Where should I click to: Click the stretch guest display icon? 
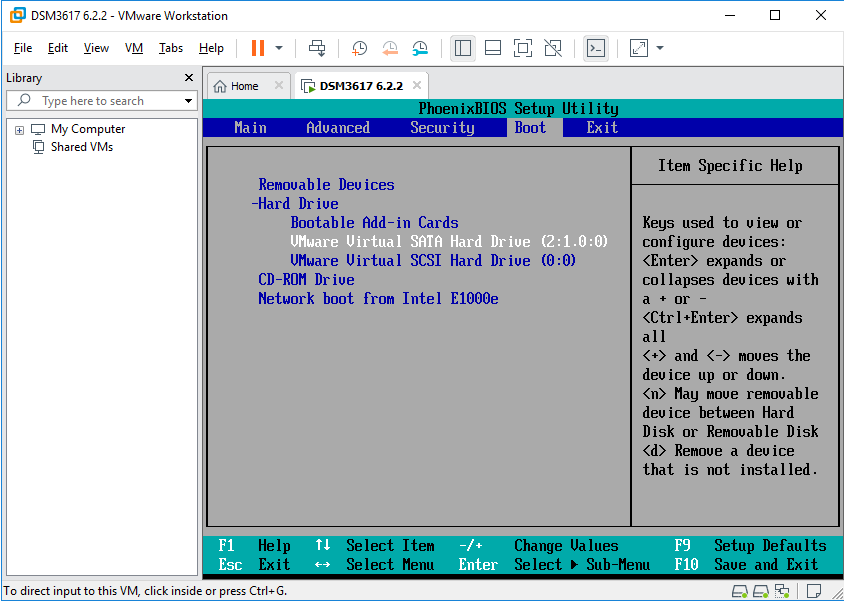[638, 48]
